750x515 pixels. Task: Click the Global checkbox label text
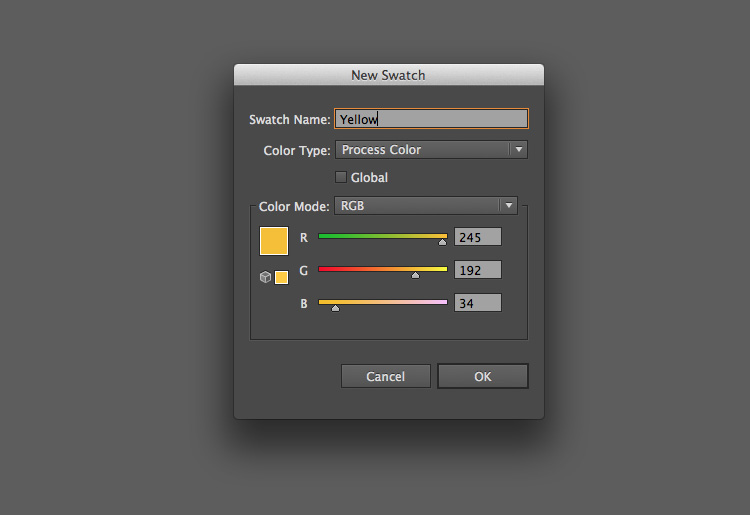coord(369,178)
